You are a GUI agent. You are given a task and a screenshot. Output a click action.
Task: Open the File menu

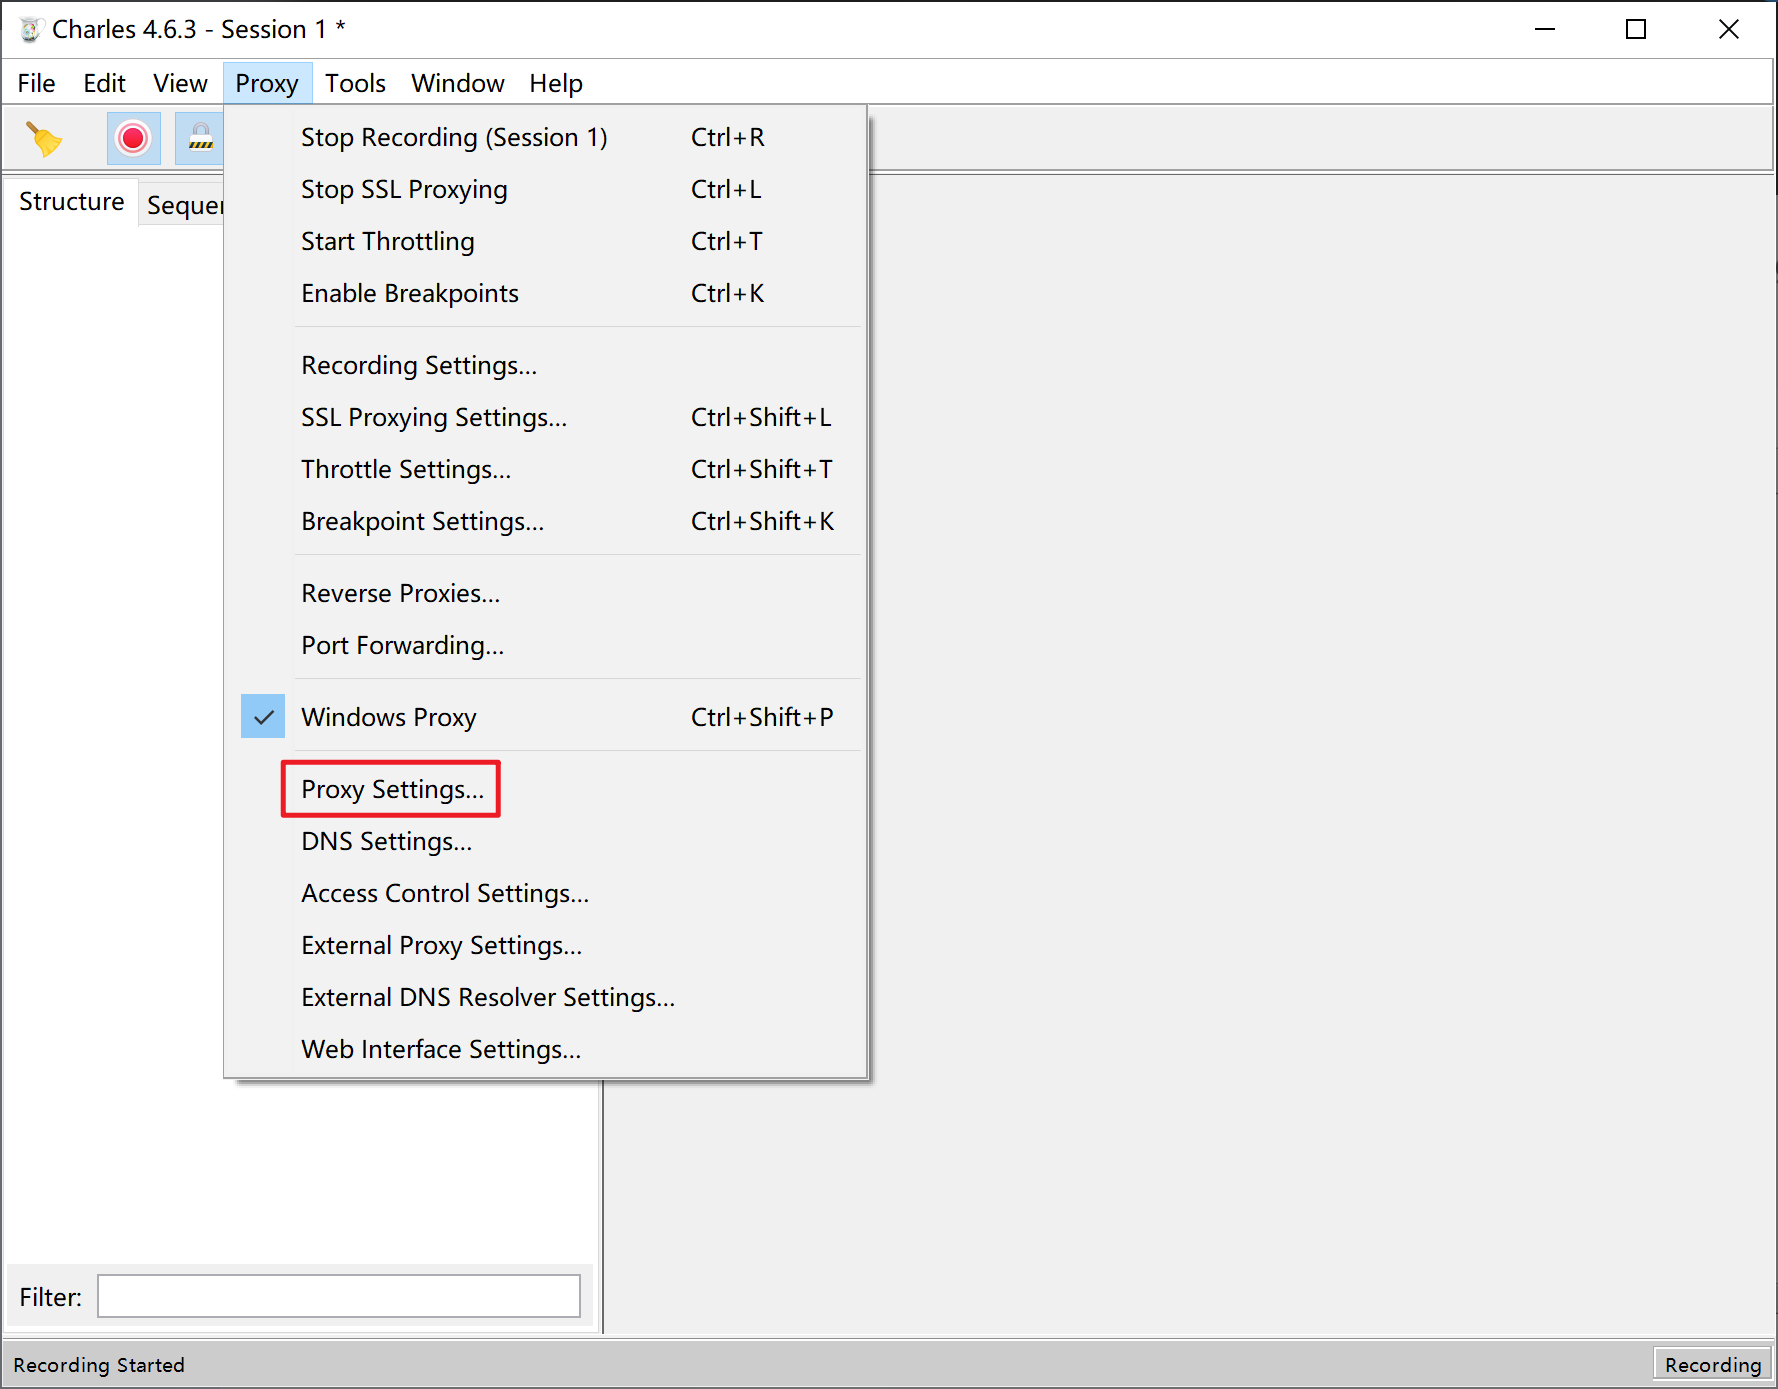36,83
